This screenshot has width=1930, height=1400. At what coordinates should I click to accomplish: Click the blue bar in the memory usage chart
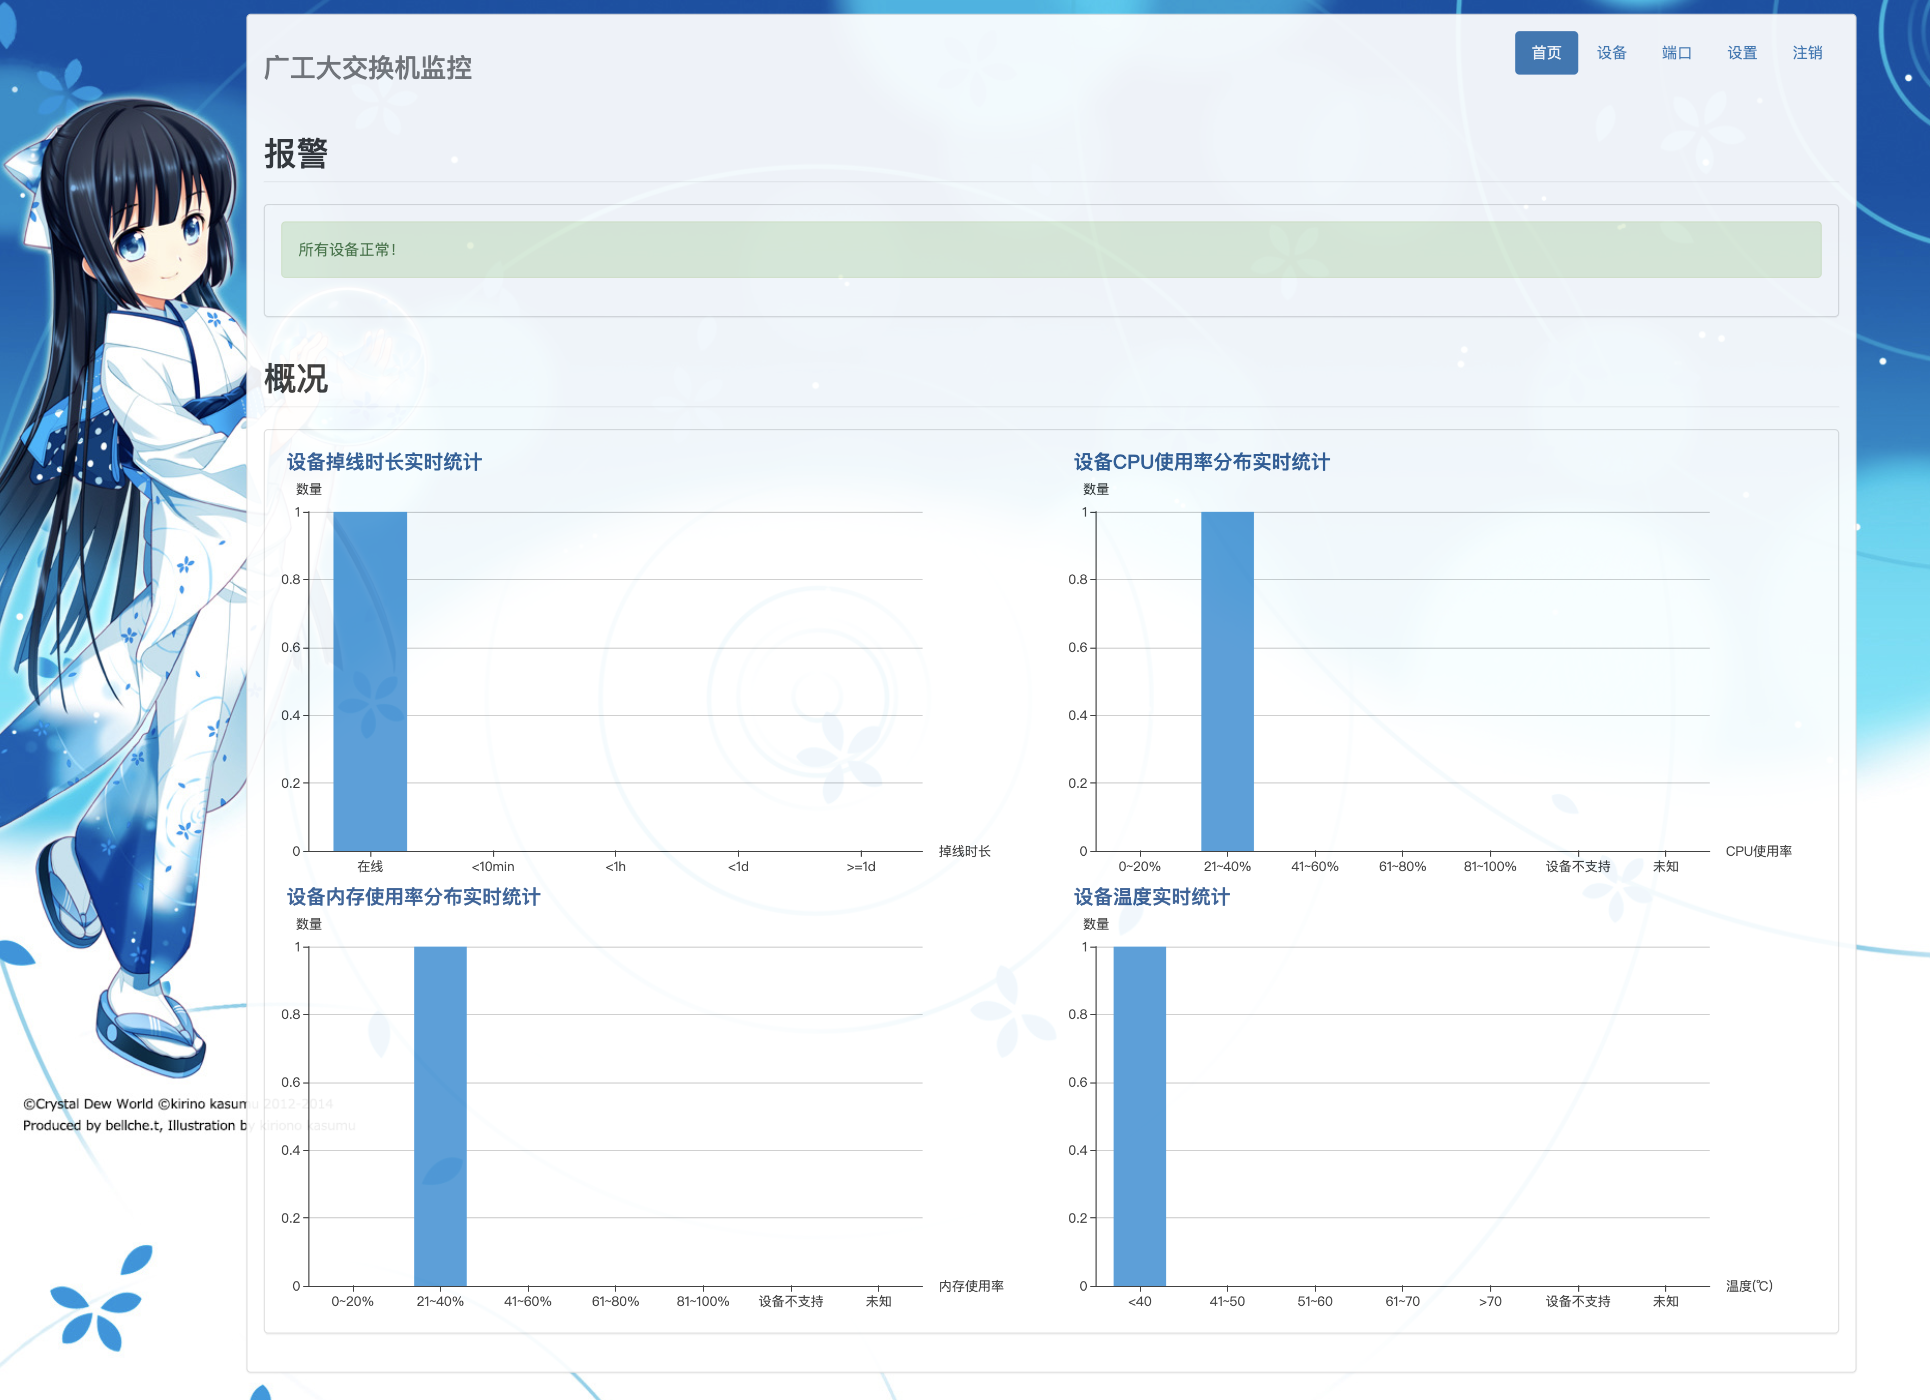440,1116
